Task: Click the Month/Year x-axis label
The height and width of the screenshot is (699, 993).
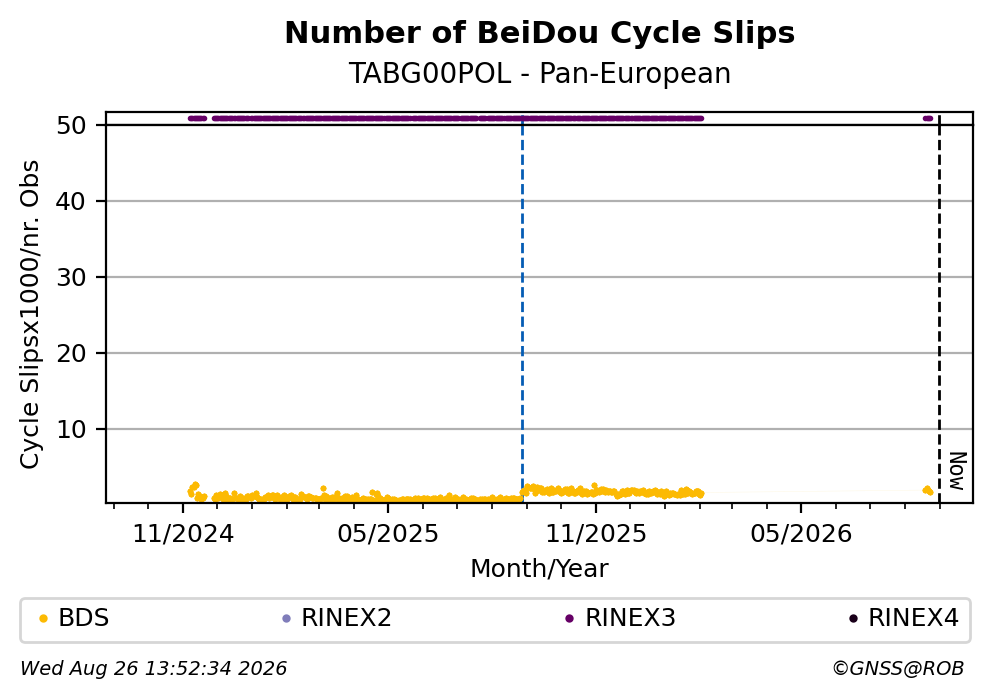Action: click(x=540, y=569)
